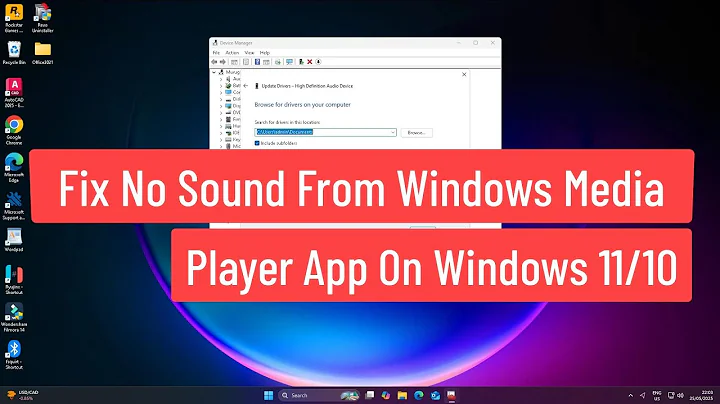Select the Microsoft Edge desktop icon
The width and height of the screenshot is (720, 404).
(x=14, y=168)
